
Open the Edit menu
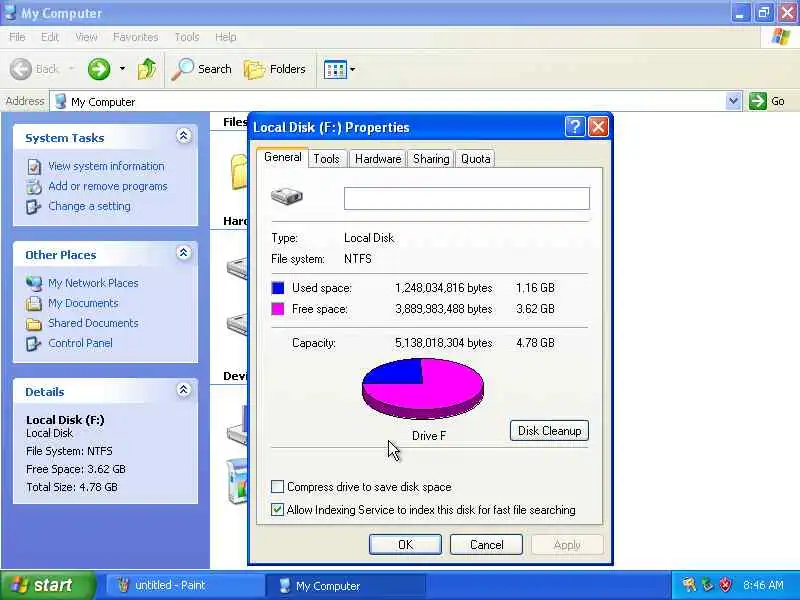(x=49, y=37)
